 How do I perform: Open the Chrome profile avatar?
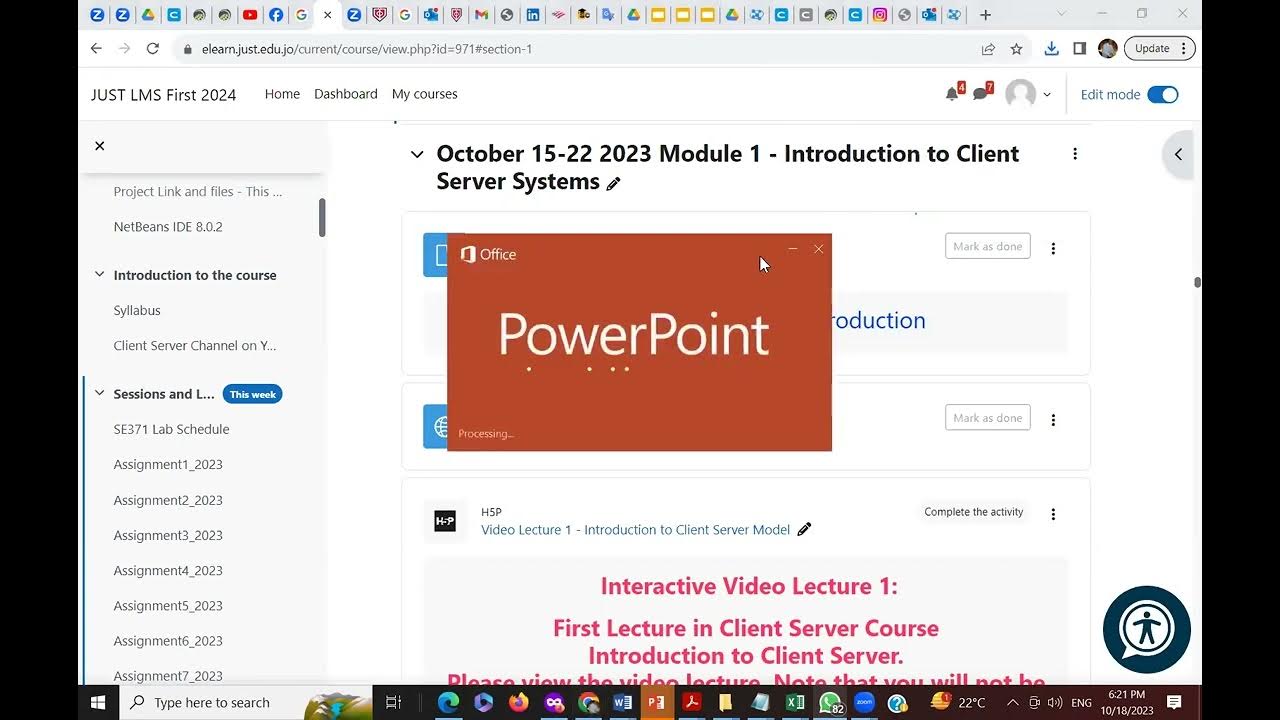coord(1107,48)
